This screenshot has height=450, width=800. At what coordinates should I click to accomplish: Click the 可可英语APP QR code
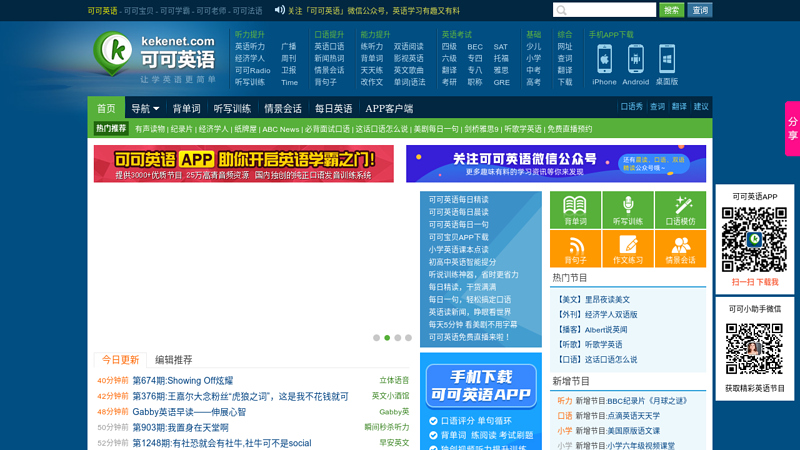pyautogui.click(x=754, y=239)
